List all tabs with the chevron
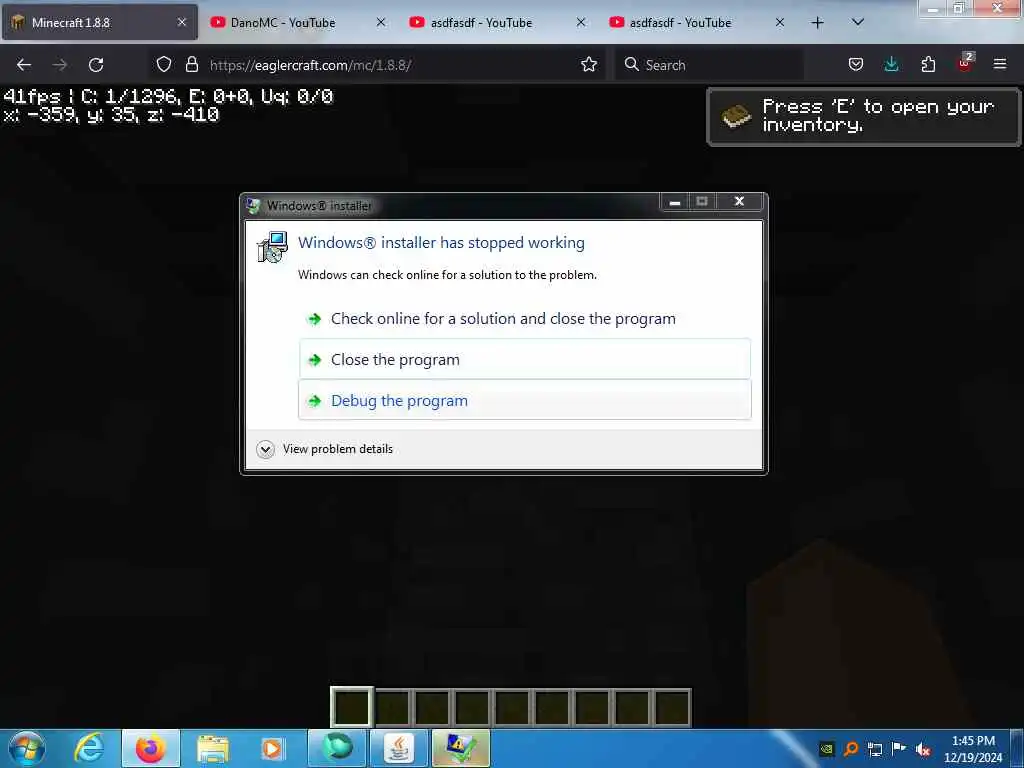Image resolution: width=1024 pixels, height=768 pixels. pos(858,23)
